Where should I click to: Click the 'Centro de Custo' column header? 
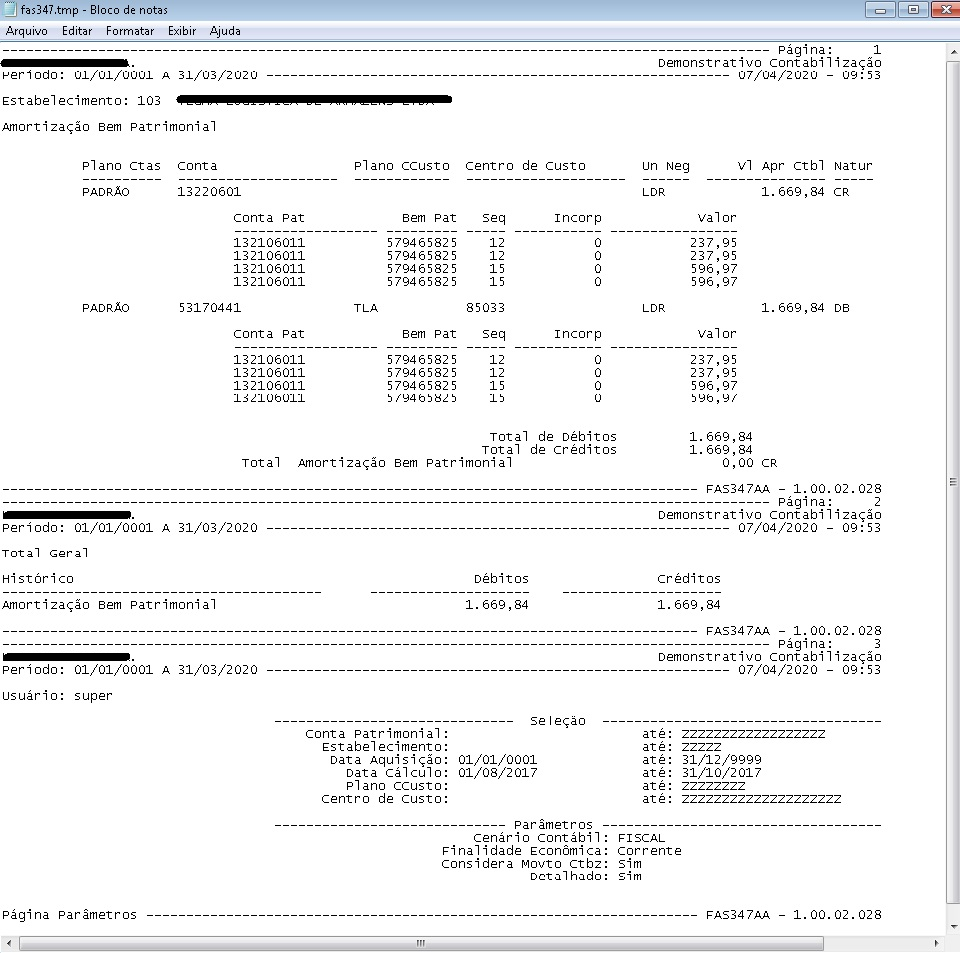click(525, 166)
